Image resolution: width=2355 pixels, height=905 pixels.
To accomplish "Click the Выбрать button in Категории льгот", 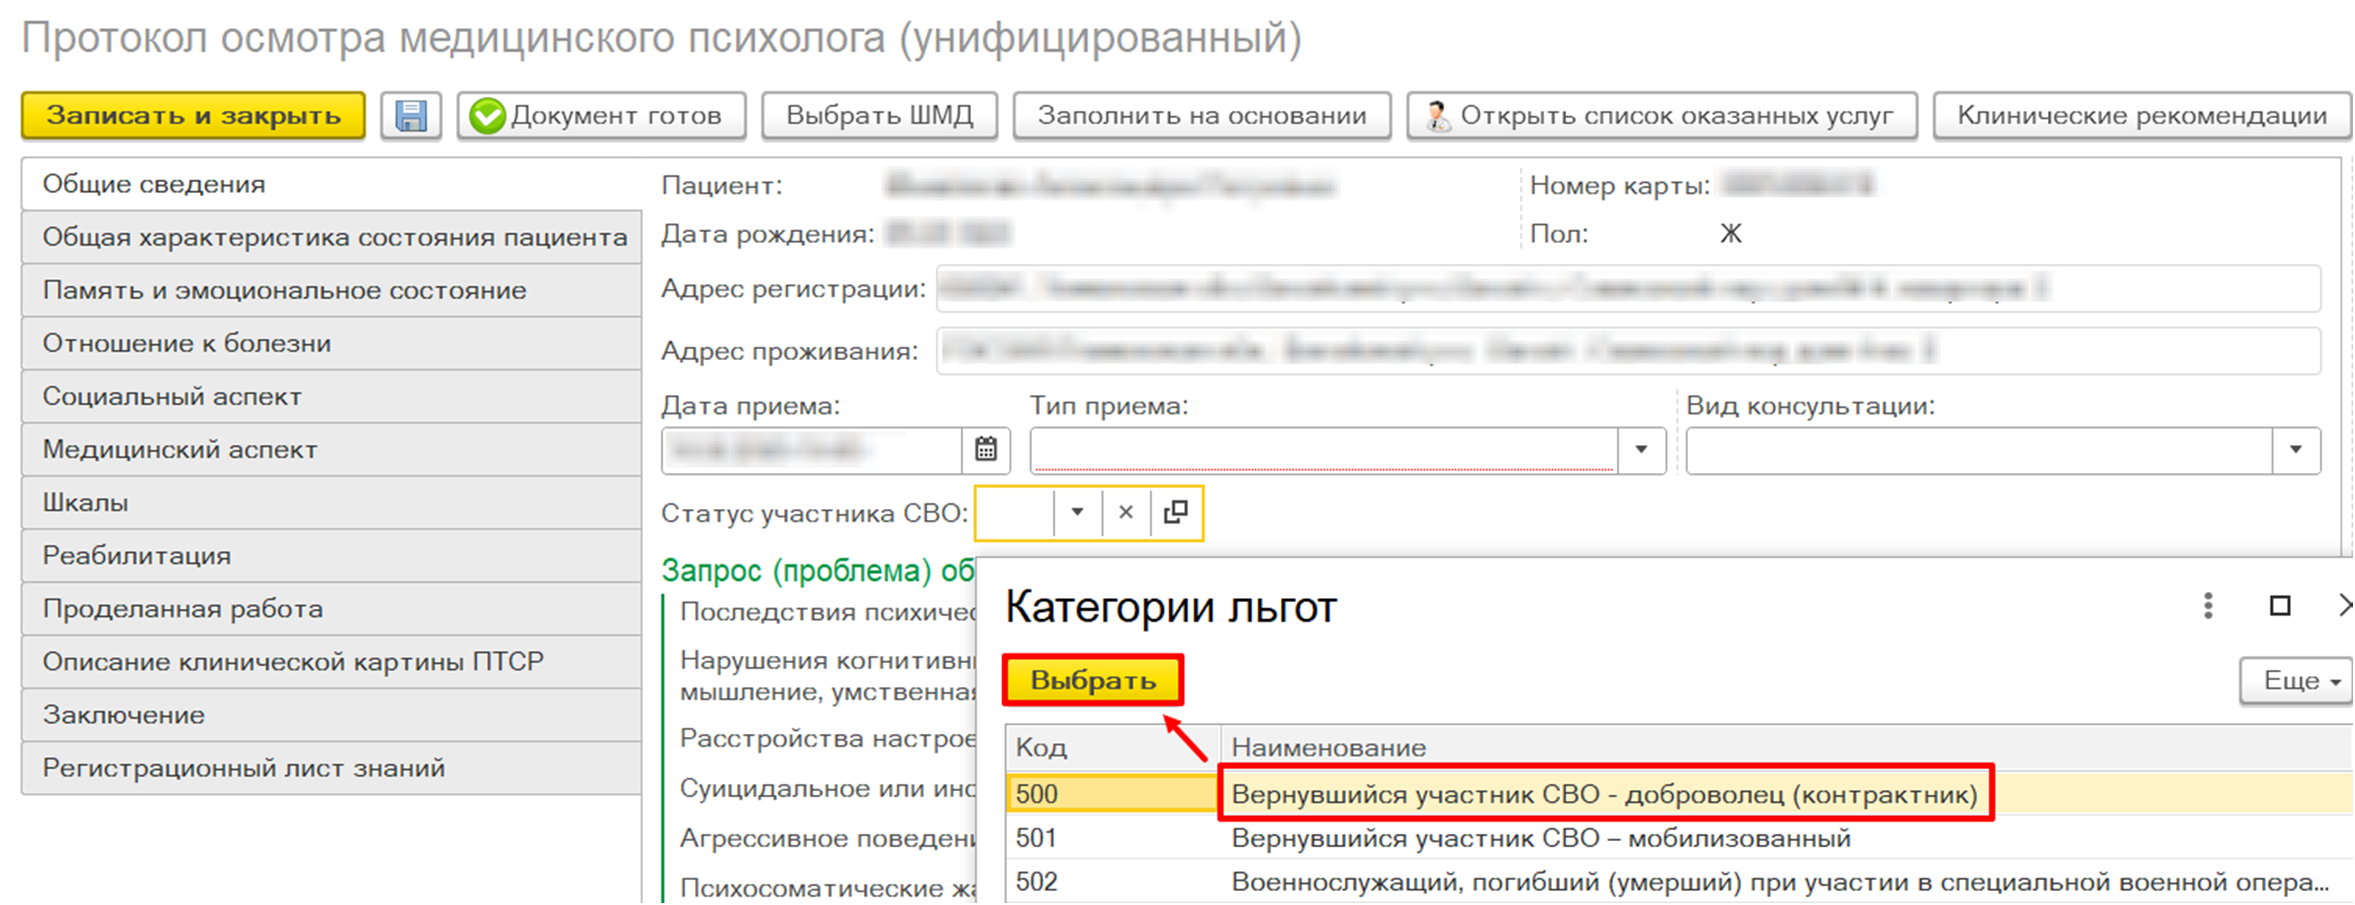I will pyautogui.click(x=1093, y=681).
